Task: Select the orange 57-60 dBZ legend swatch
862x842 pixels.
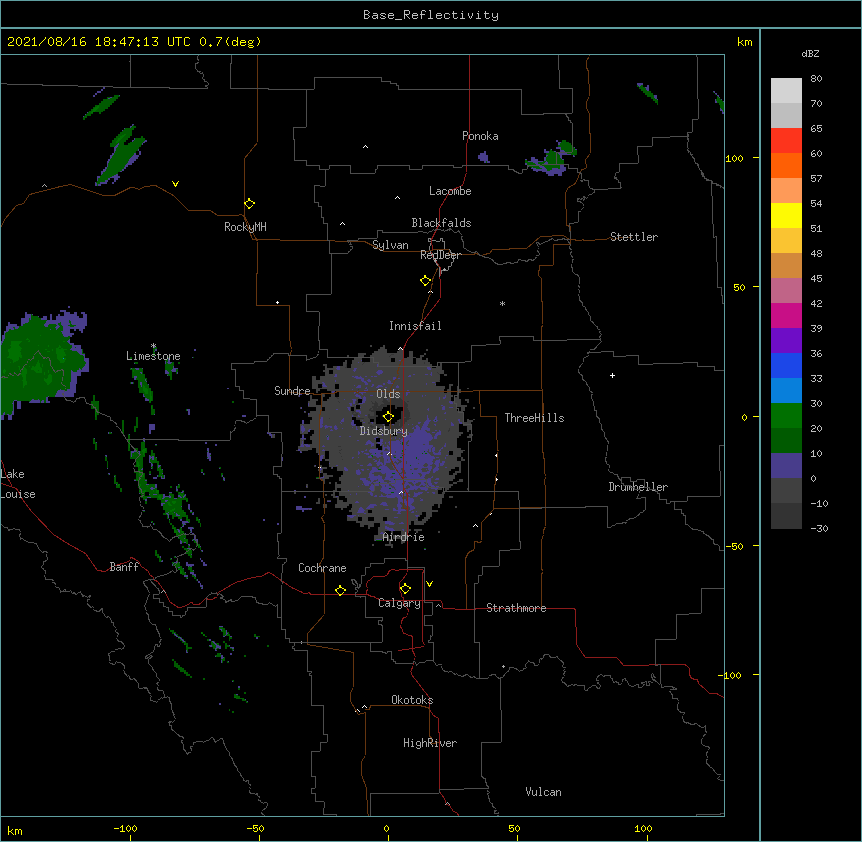Action: [x=786, y=165]
